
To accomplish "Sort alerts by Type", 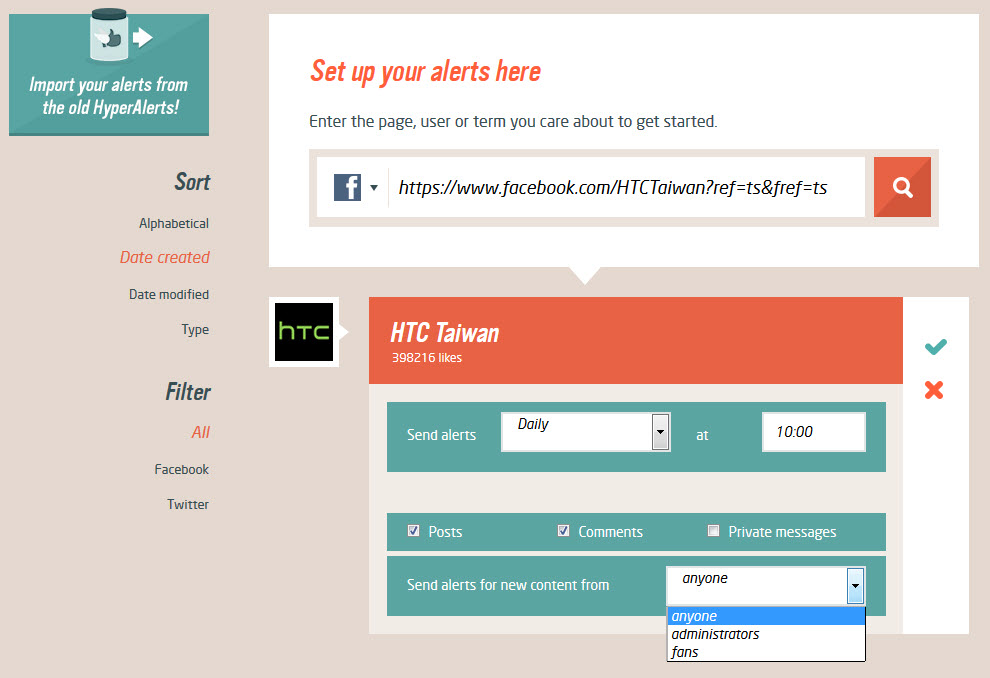I will pyautogui.click(x=194, y=330).
